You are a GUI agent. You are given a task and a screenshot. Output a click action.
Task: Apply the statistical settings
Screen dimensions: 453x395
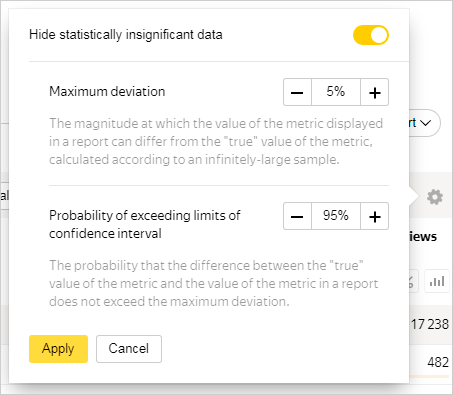58,349
